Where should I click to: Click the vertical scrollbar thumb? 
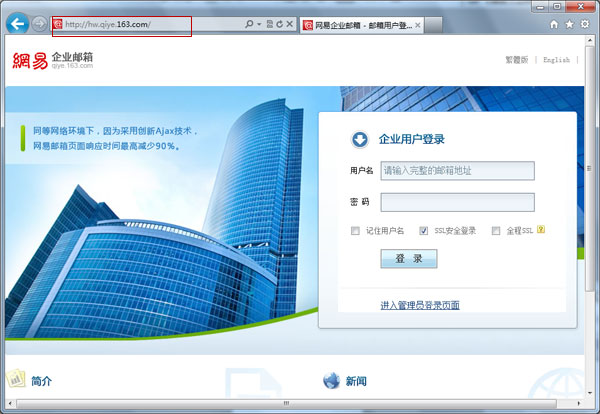pos(590,170)
